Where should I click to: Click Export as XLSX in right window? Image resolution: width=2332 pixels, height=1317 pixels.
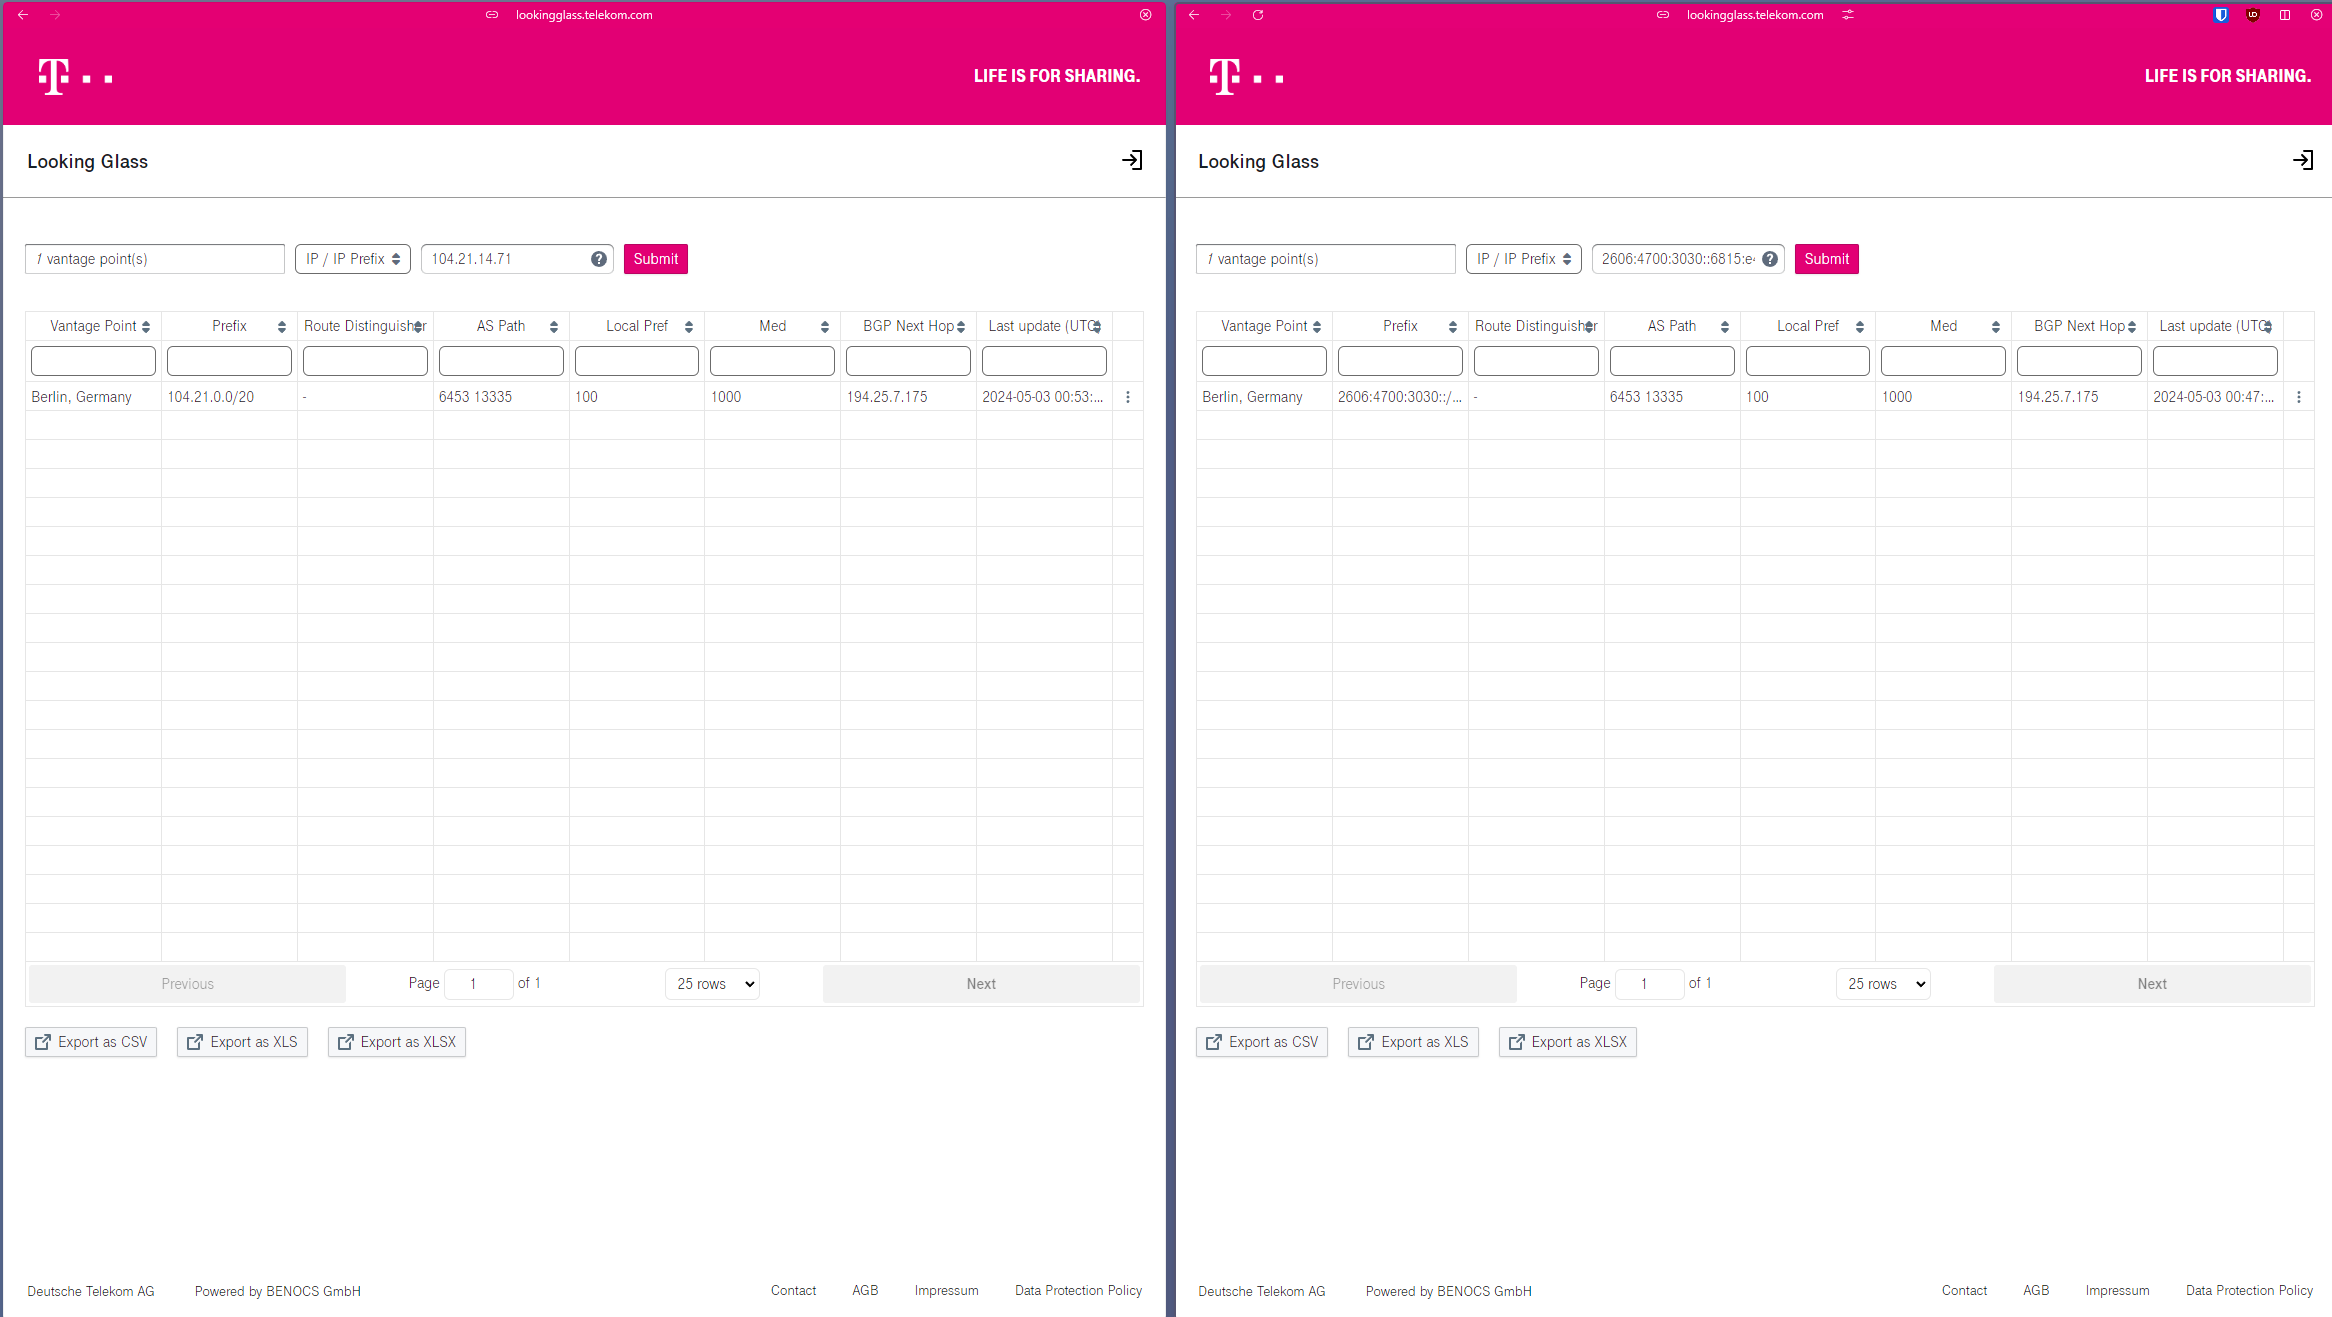(1567, 1042)
